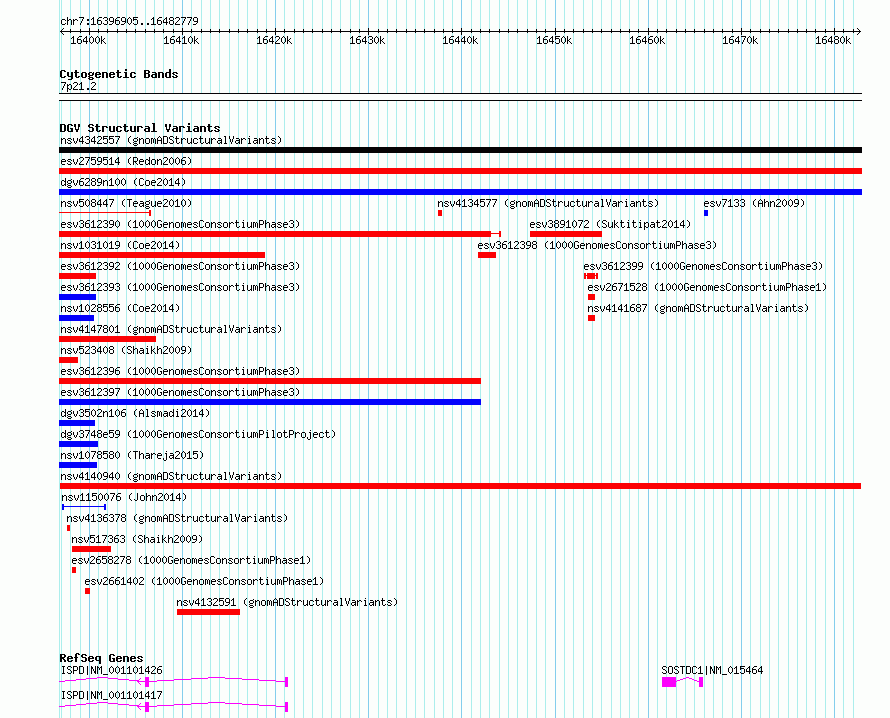890x718 pixels.
Task: Open dgv3502n106 (Alsmadi2014) label
Action: pyautogui.click(x=135, y=413)
